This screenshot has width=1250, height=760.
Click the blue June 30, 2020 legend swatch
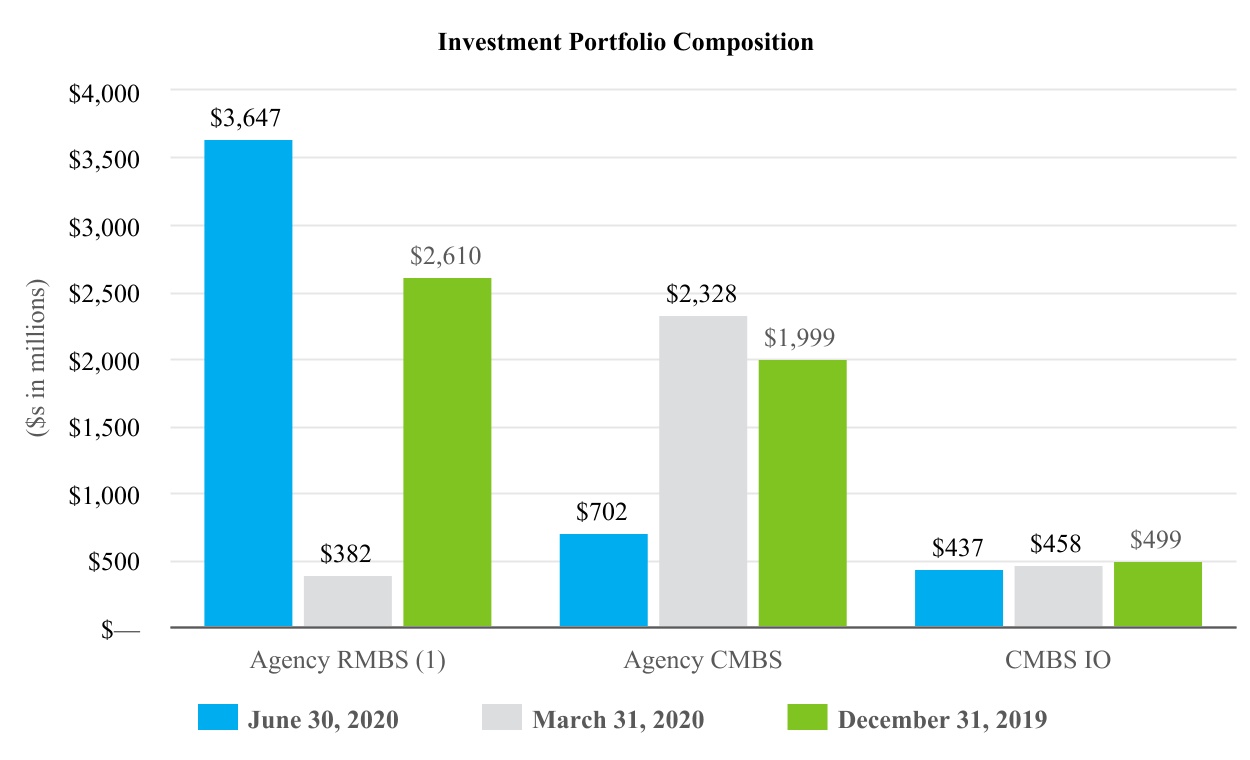217,718
